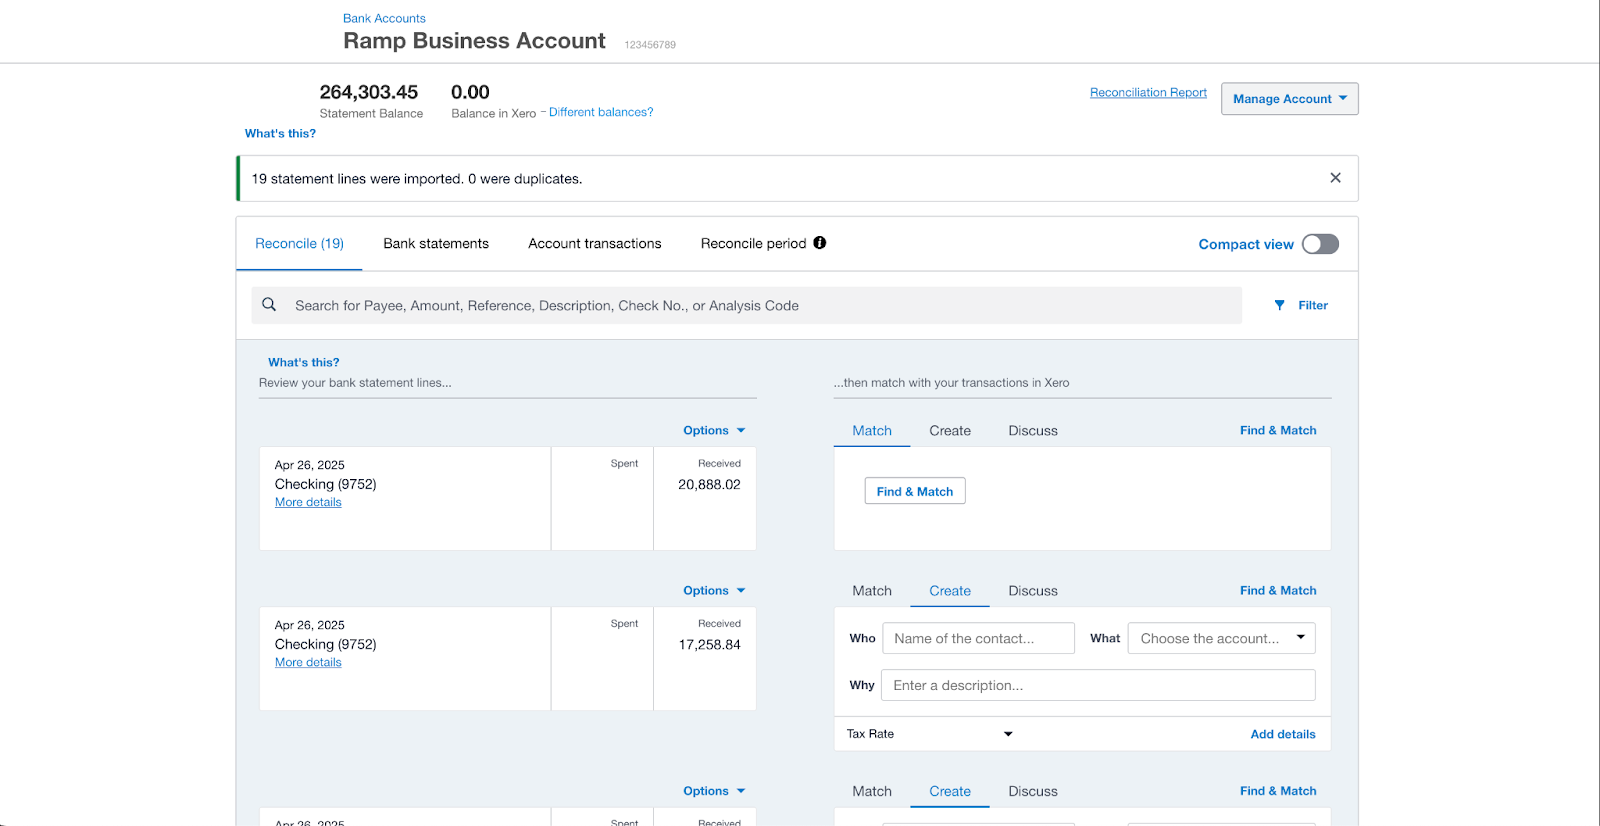Click the search magnifier icon
The width and height of the screenshot is (1600, 826).
click(269, 305)
